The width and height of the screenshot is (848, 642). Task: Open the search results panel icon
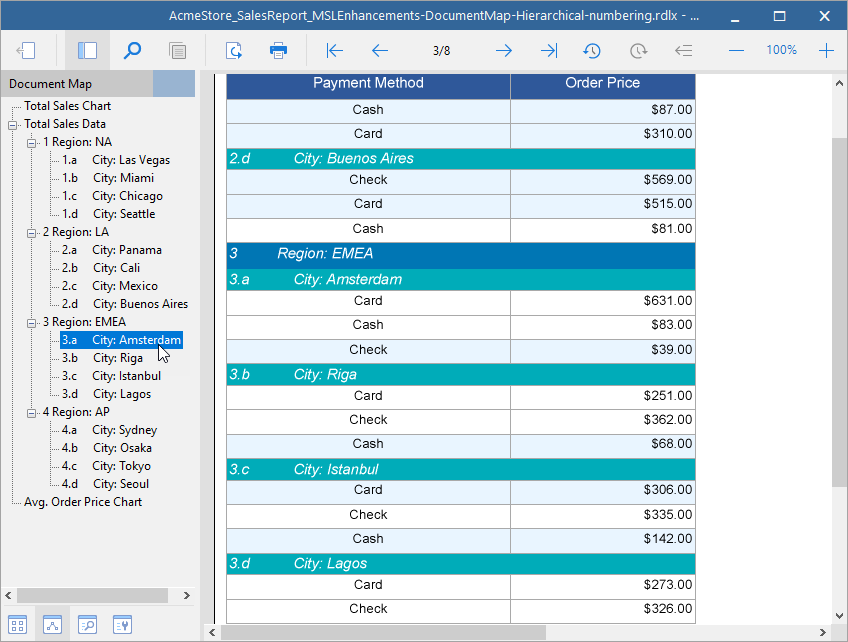pyautogui.click(x=88, y=625)
